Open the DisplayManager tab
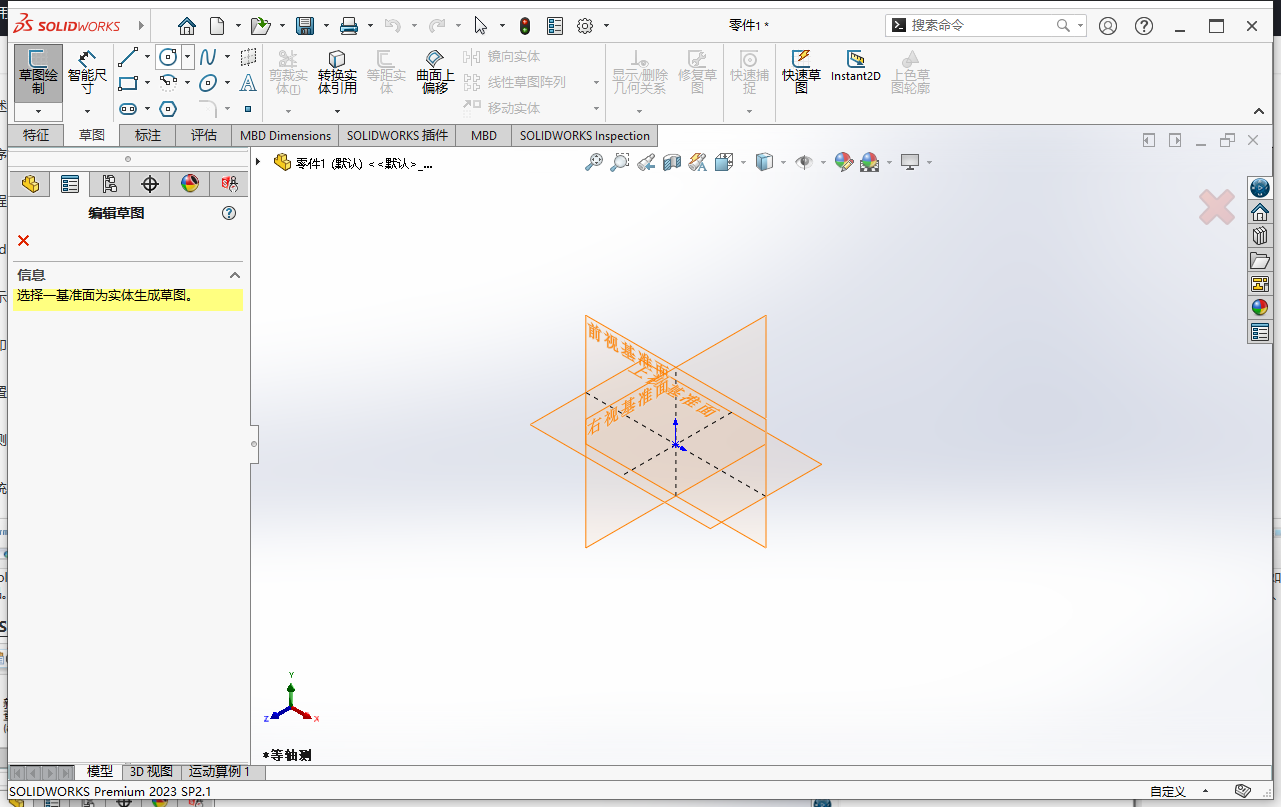 click(190, 184)
